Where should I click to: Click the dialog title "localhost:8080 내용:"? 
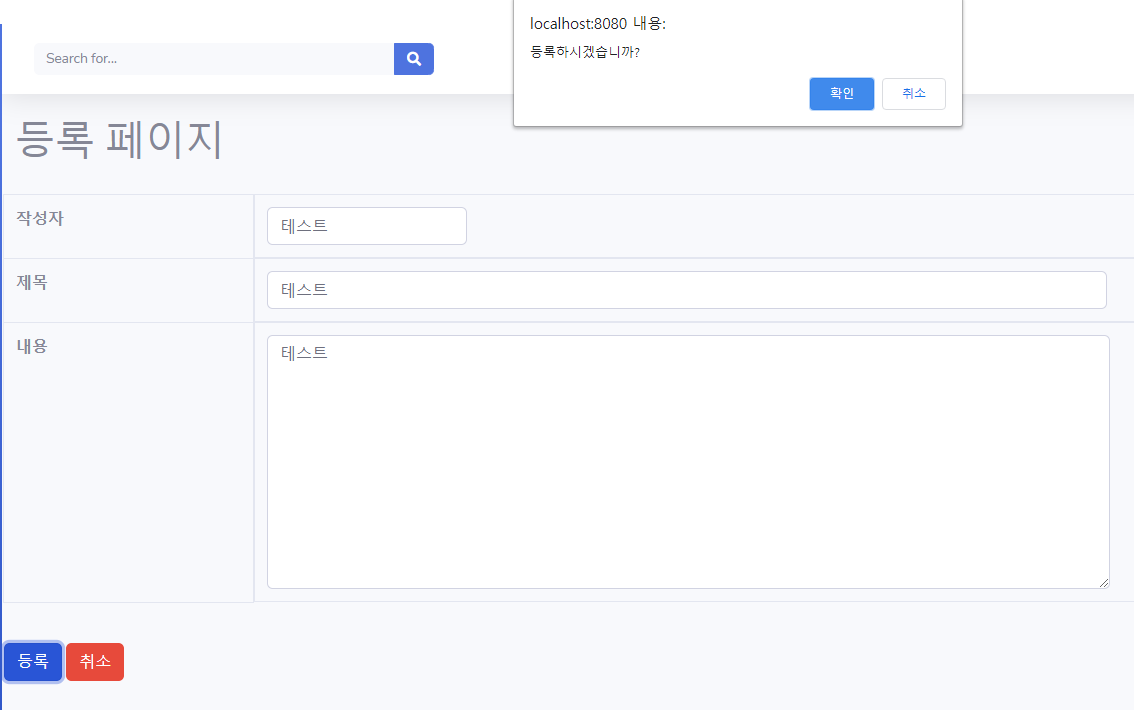597,24
